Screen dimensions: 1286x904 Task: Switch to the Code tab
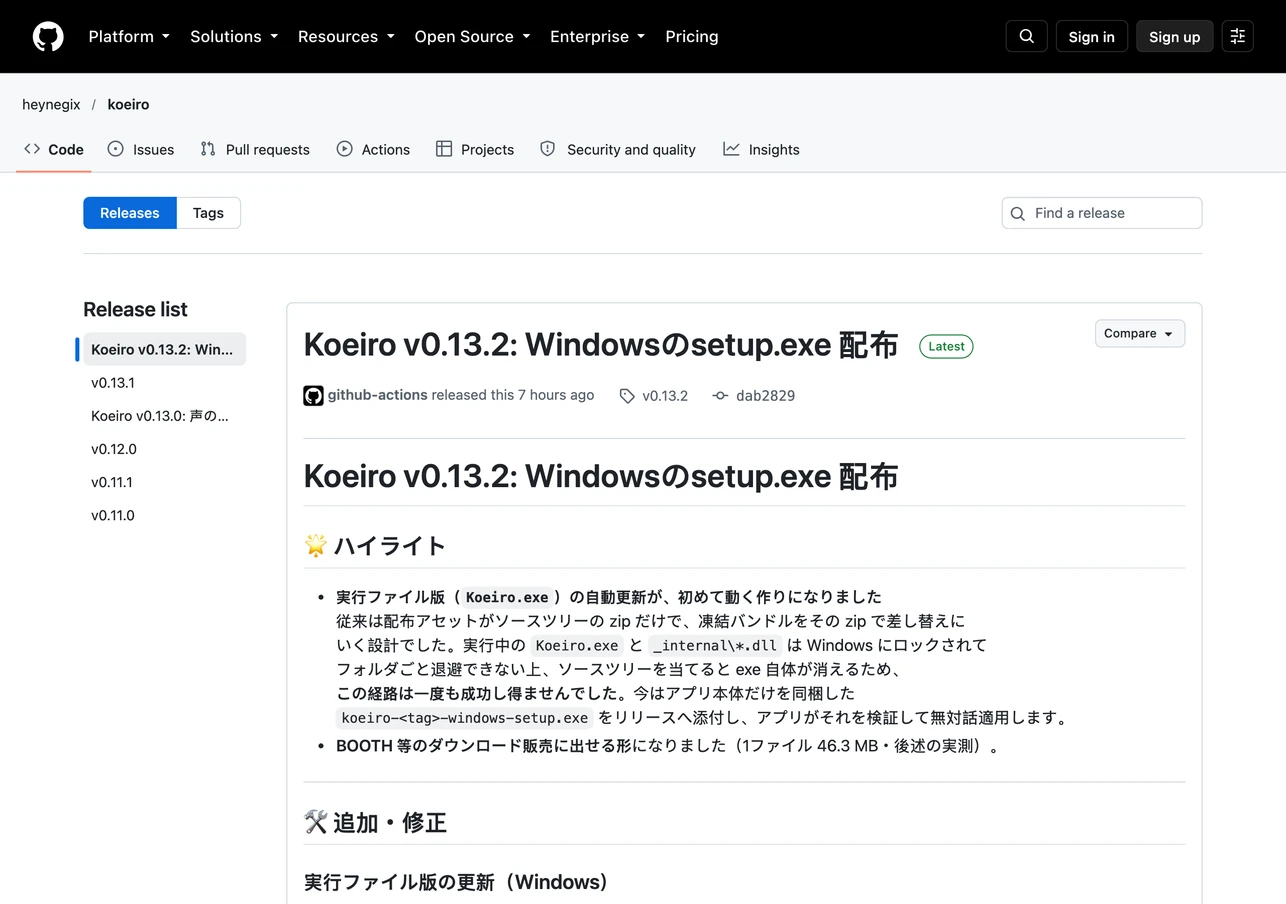54,149
